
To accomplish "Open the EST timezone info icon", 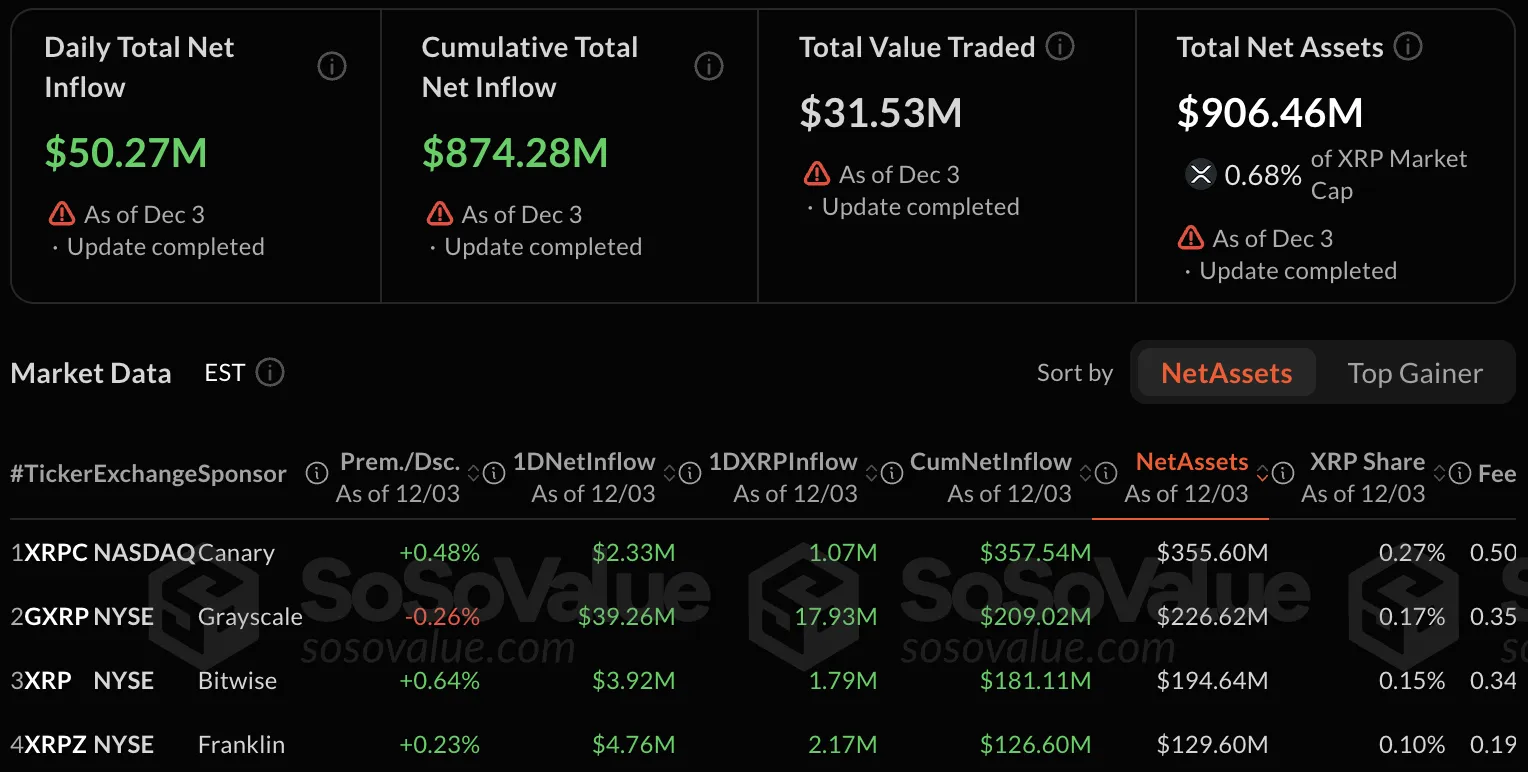I will coord(269,372).
